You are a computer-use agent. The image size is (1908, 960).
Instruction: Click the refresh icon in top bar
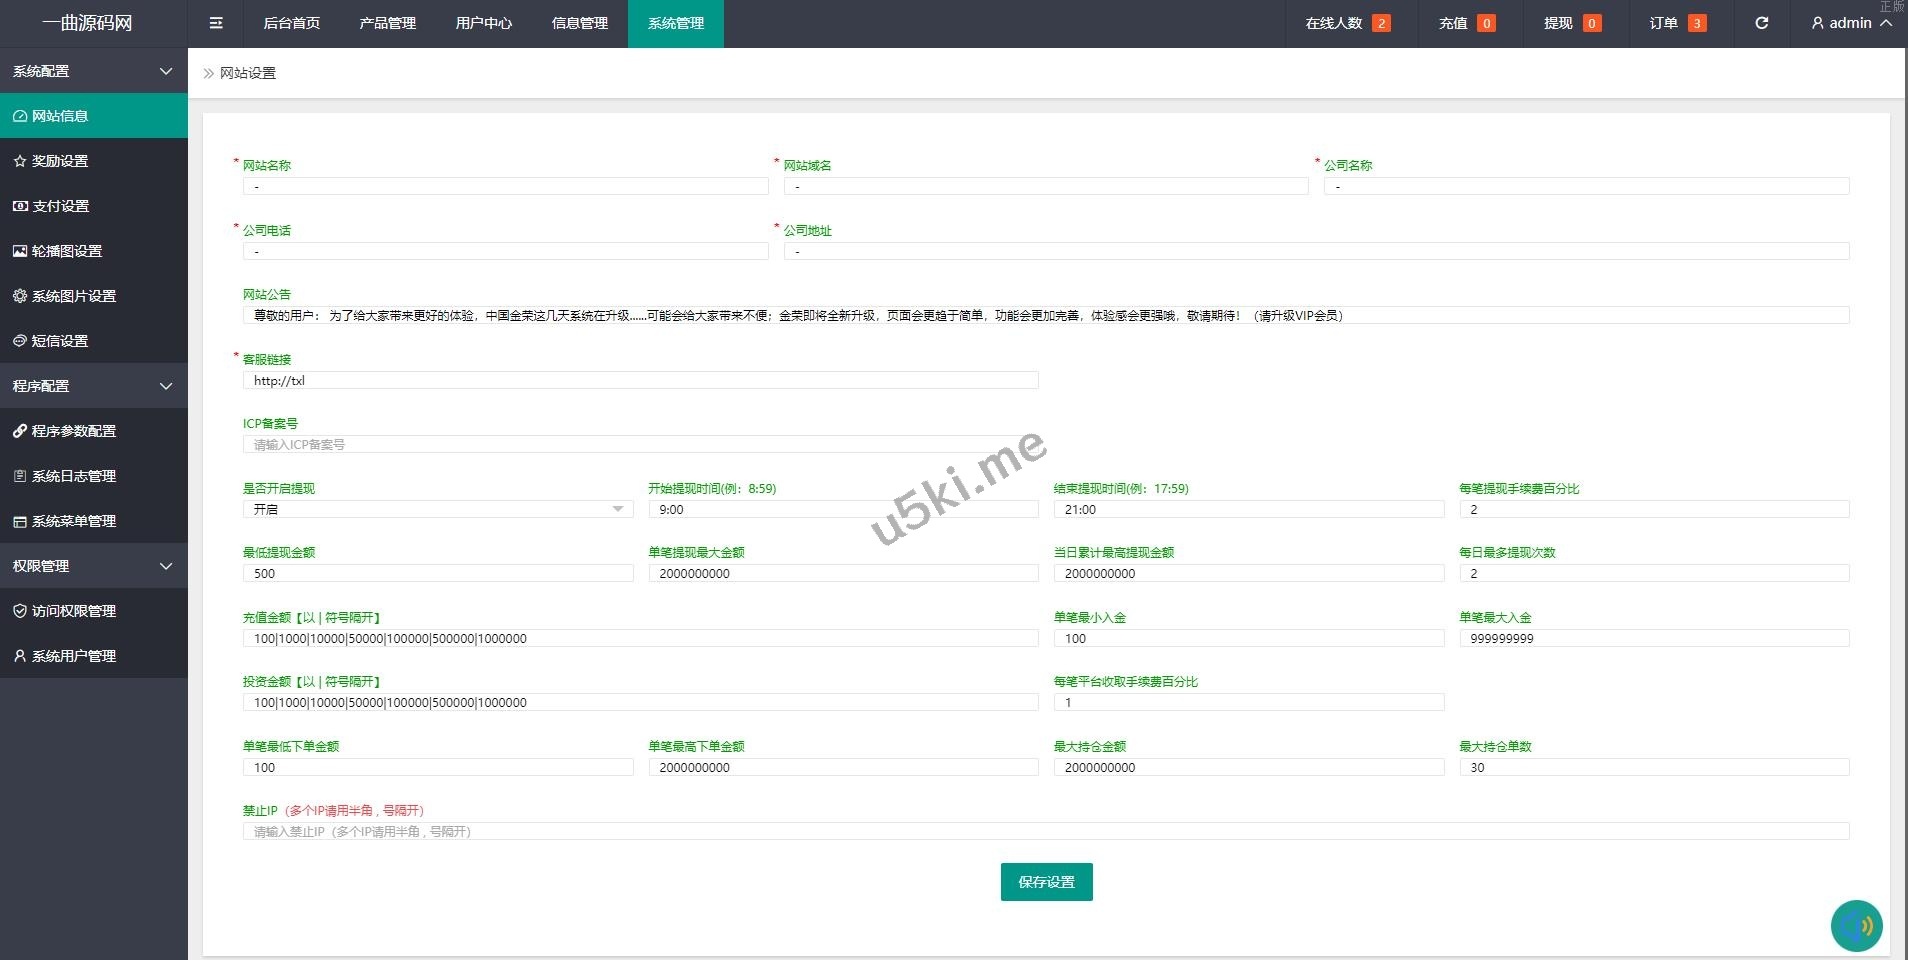1761,23
